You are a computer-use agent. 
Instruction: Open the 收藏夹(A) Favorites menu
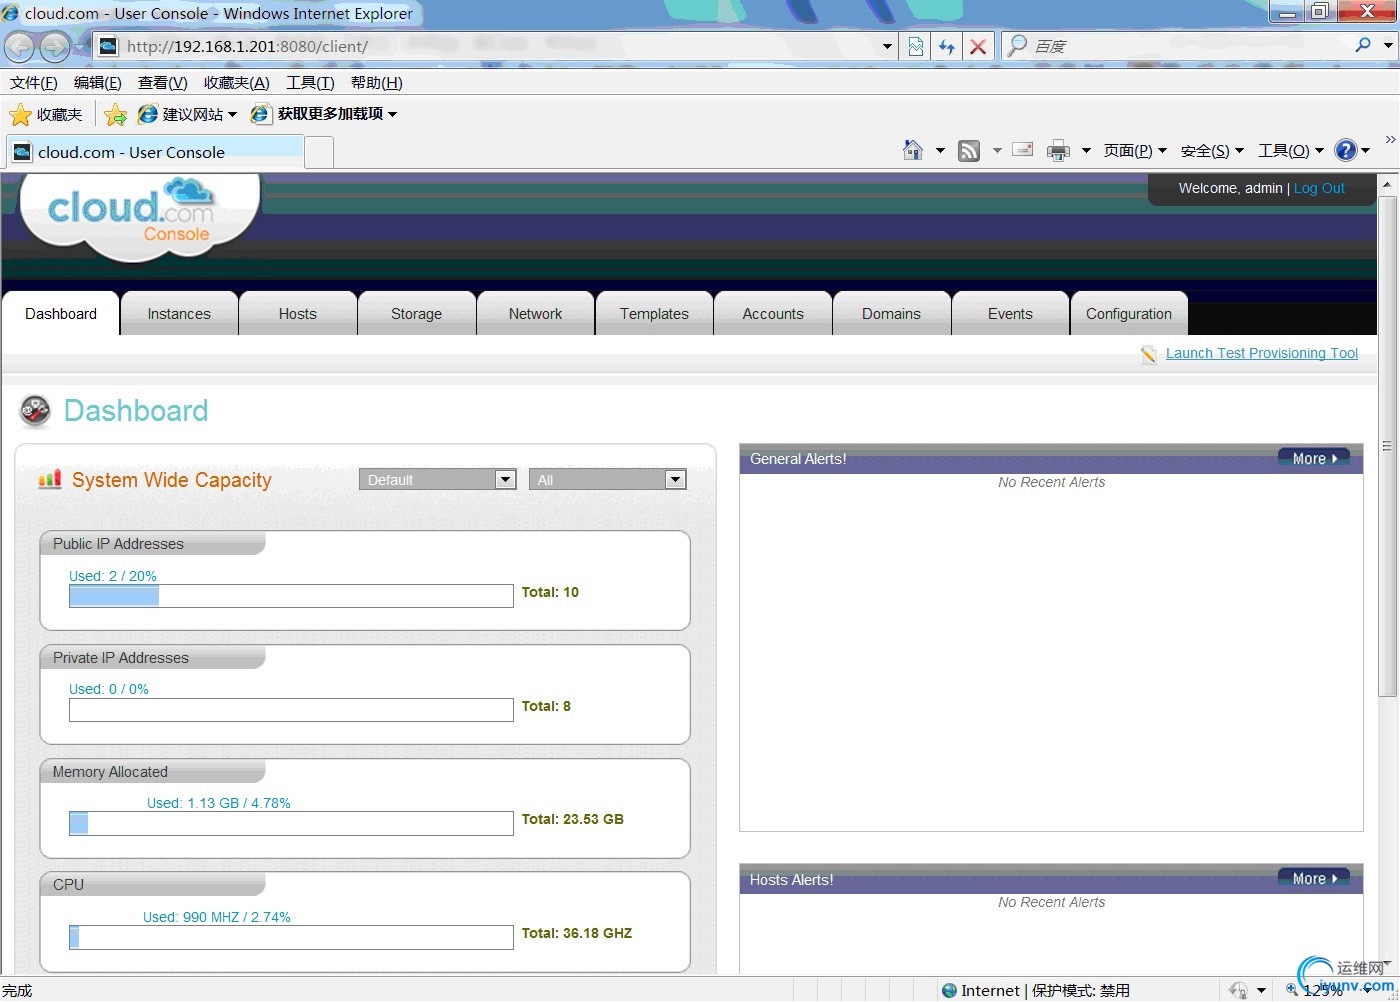click(x=236, y=83)
